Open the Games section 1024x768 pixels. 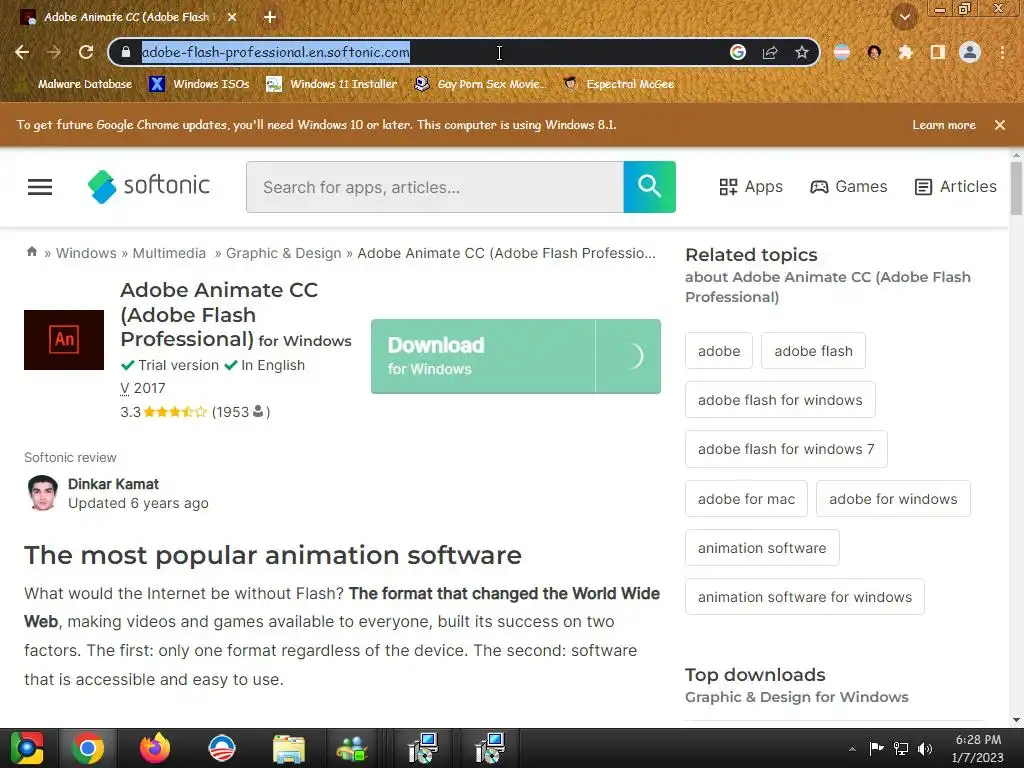click(848, 187)
